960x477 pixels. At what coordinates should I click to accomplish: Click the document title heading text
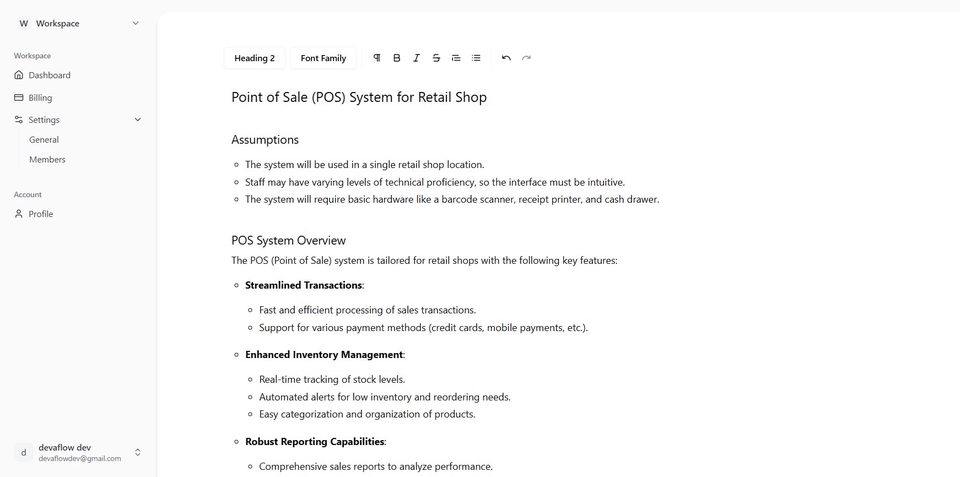(359, 97)
